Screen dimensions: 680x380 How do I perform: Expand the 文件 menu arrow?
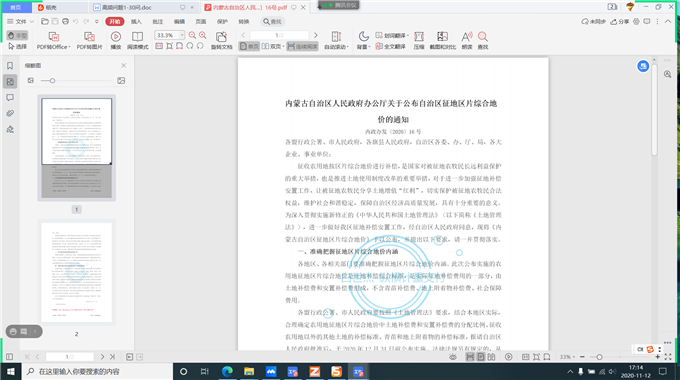[32, 21]
